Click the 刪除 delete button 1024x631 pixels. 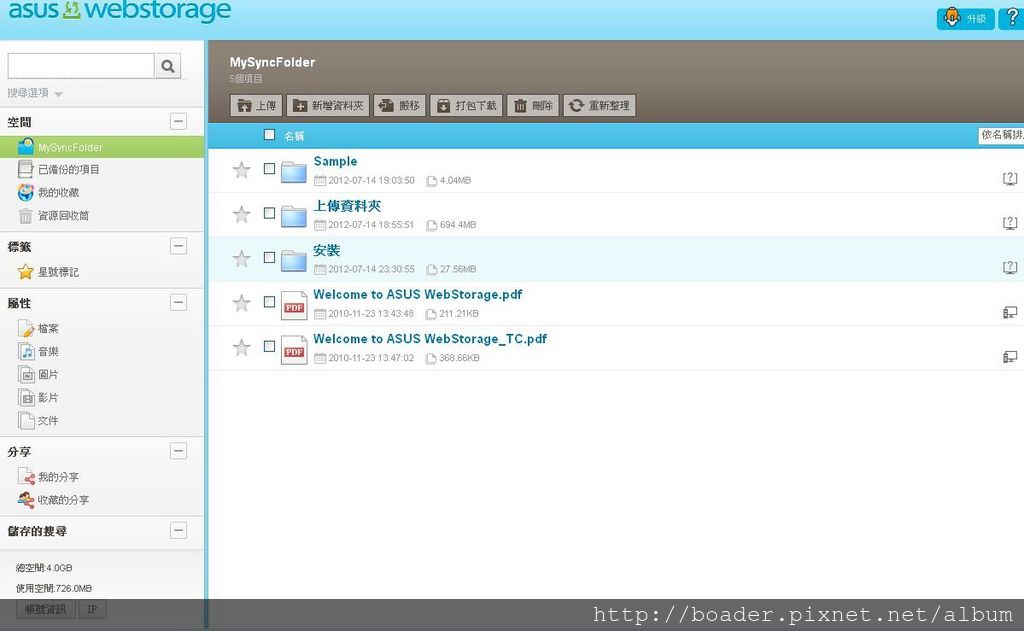point(533,105)
